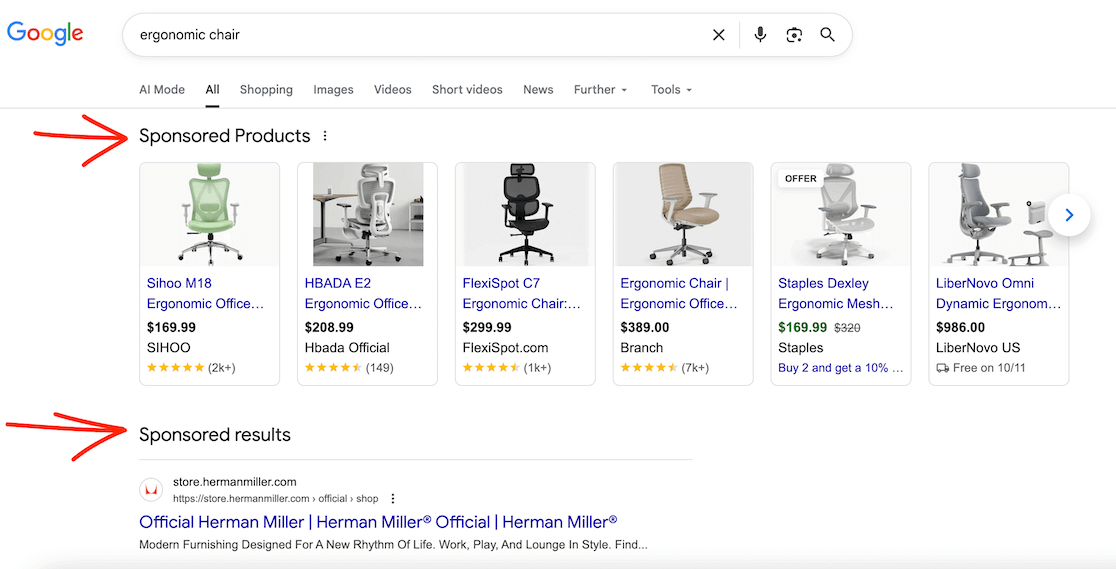The height and width of the screenshot is (569, 1116).
Task: Open Sihoo M18 Ergonomic Office link
Action: [206, 293]
